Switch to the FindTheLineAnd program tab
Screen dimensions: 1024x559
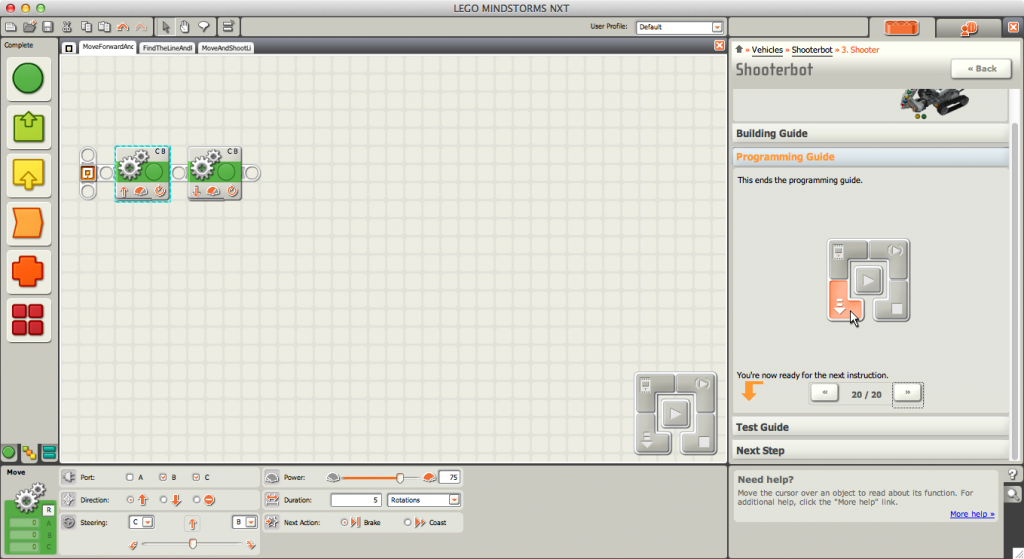tap(167, 47)
